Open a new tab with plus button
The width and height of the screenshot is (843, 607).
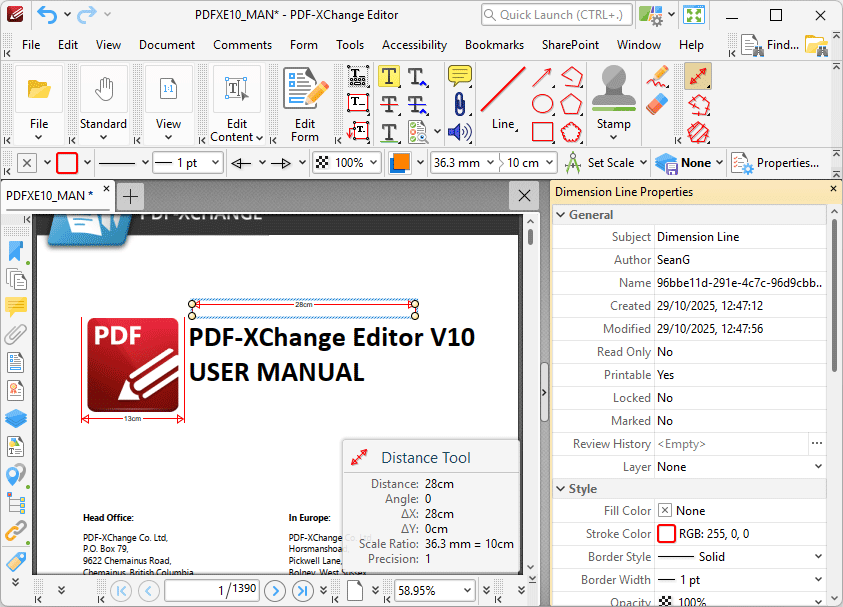click(x=130, y=196)
